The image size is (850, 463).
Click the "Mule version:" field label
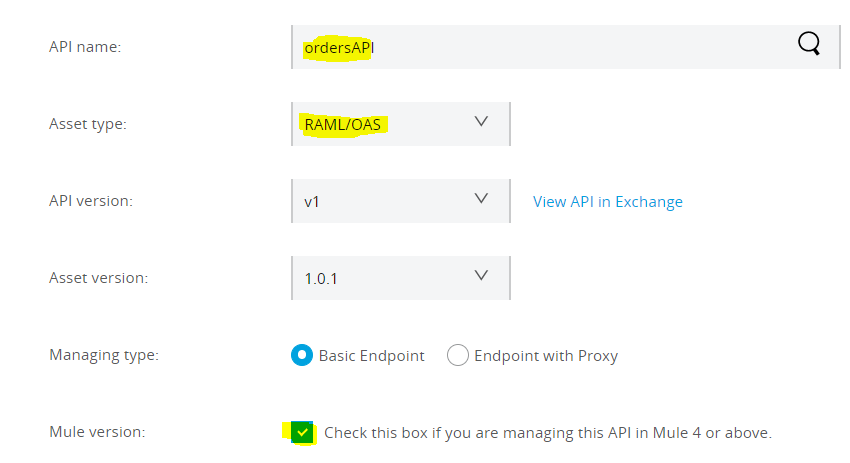[97, 432]
